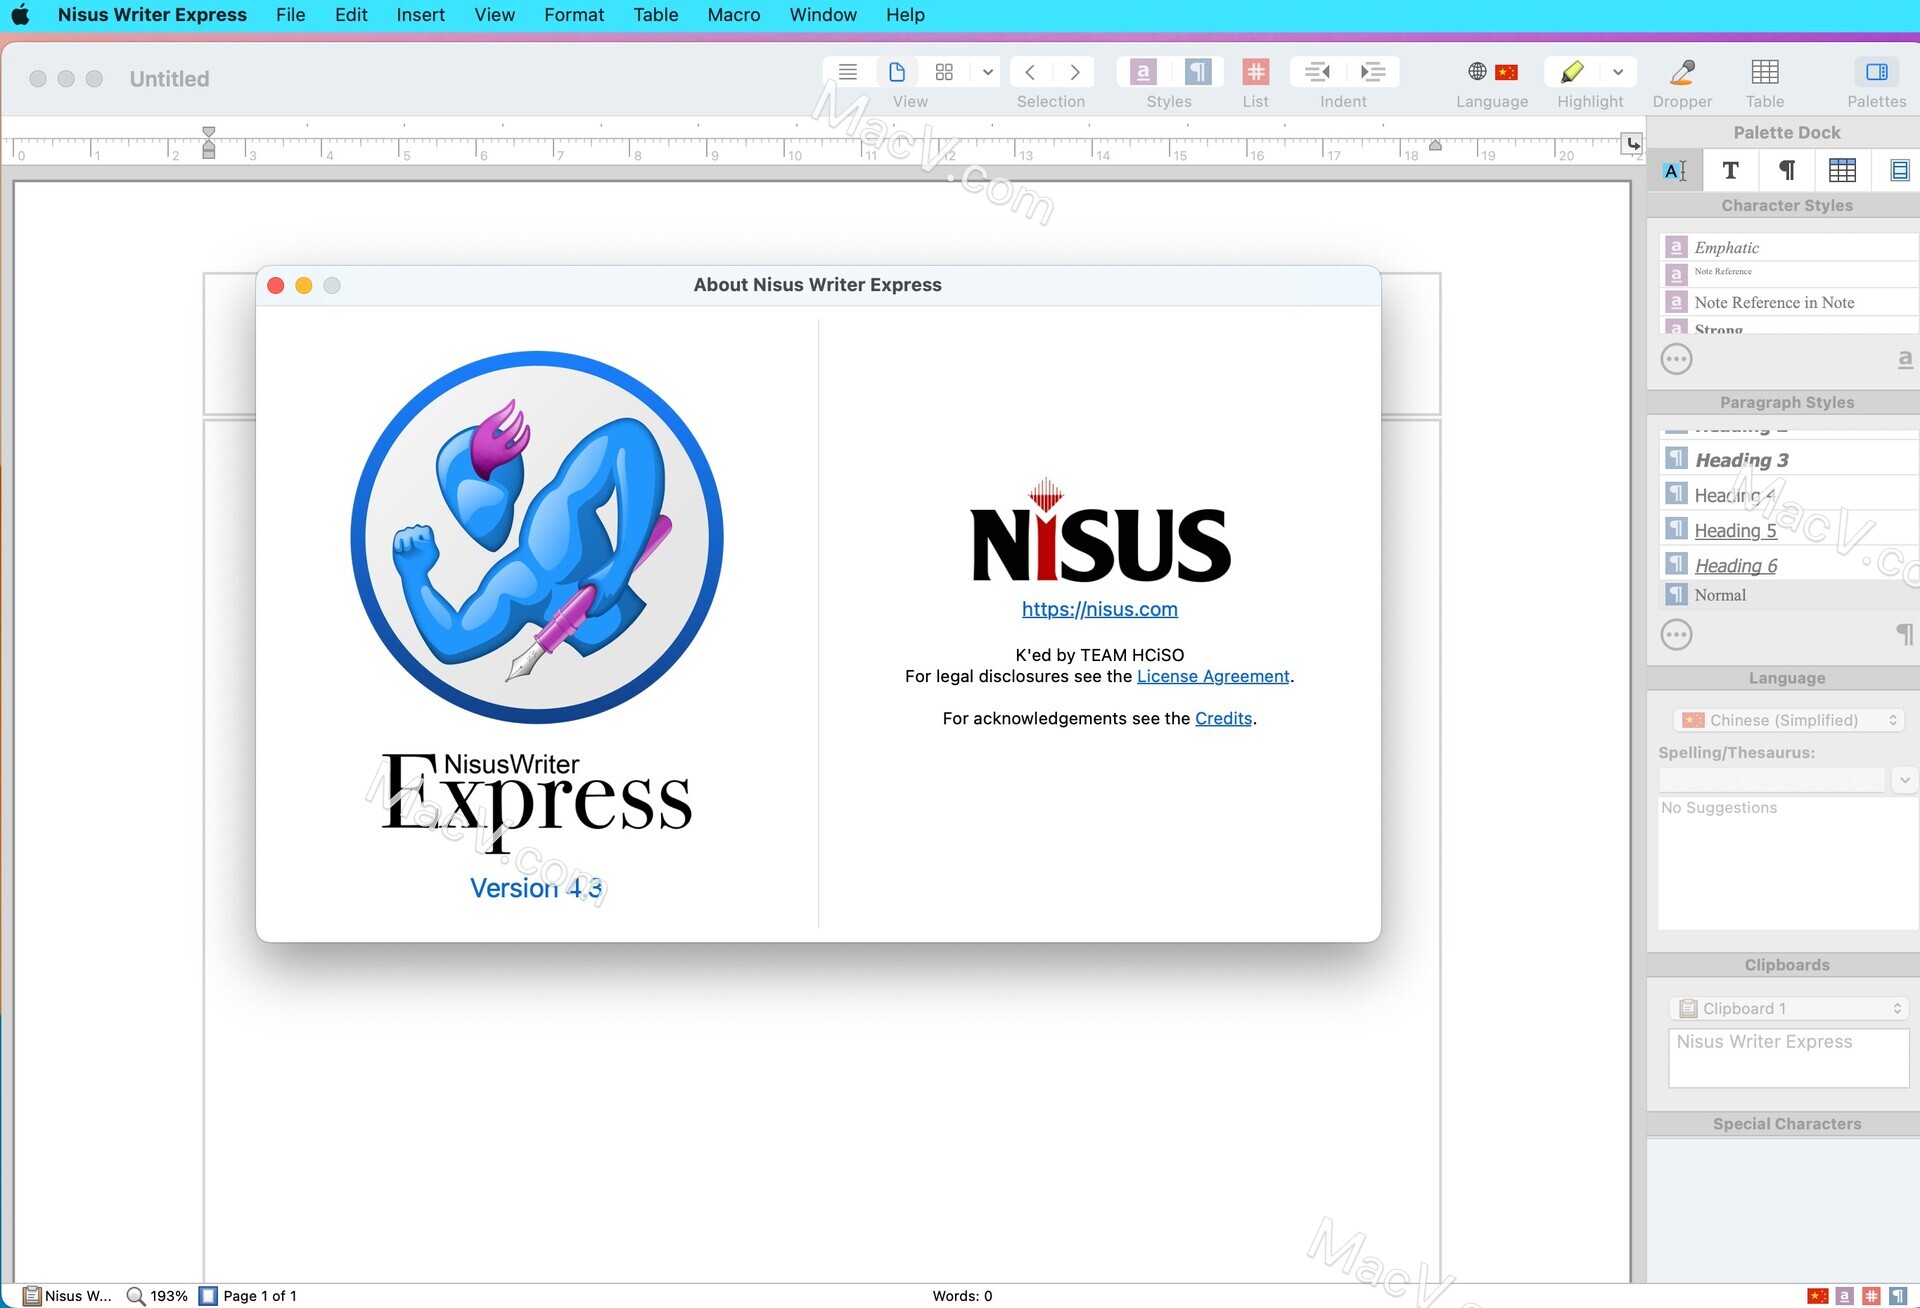
Task: Open the Apple menu
Action: click(20, 15)
